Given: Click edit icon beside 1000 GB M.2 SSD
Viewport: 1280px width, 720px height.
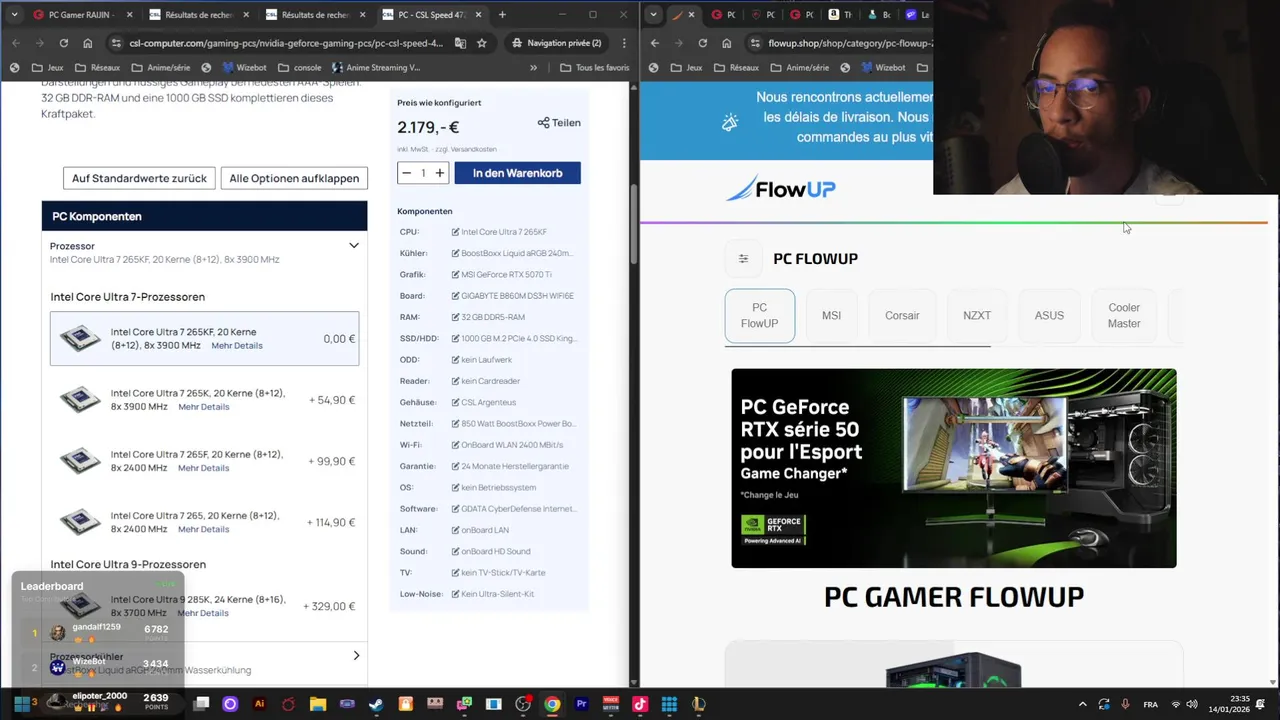Looking at the screenshot, I should [x=455, y=339].
